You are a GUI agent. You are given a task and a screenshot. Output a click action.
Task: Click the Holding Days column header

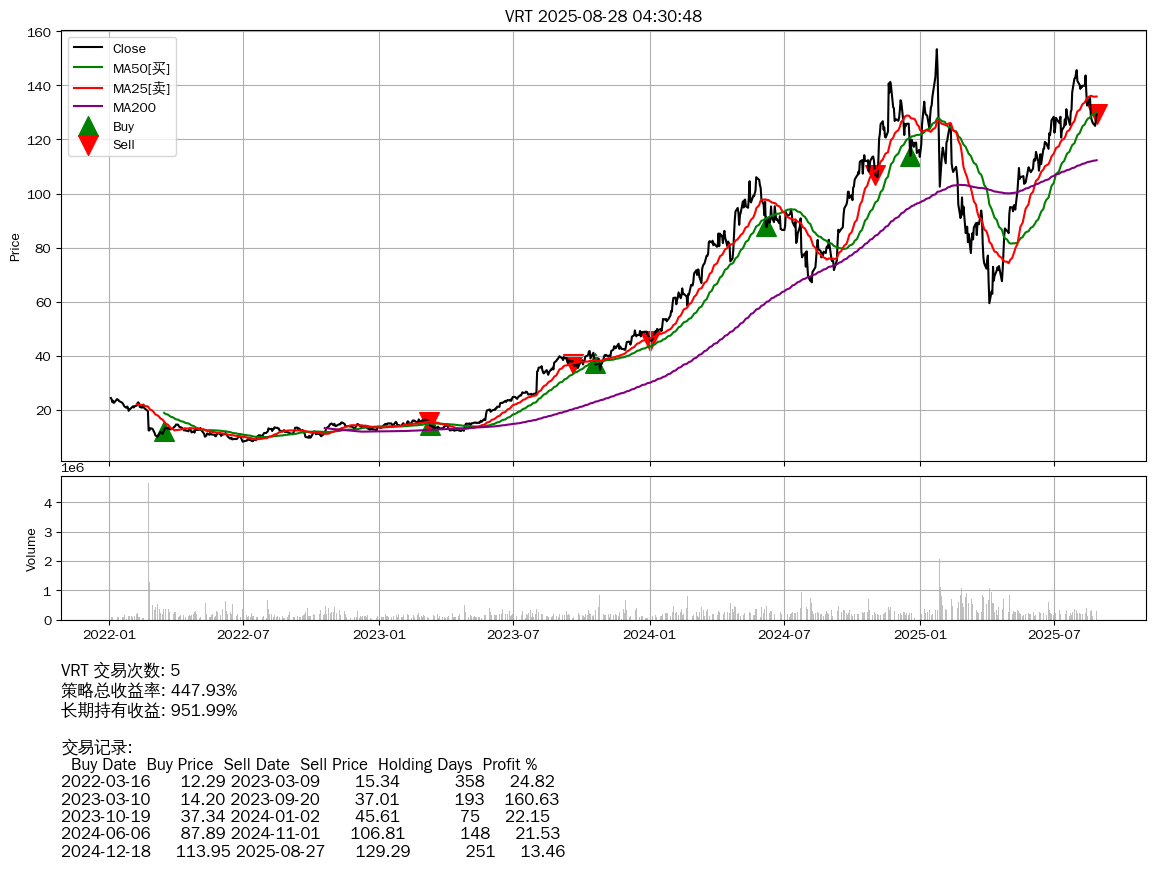point(425,764)
